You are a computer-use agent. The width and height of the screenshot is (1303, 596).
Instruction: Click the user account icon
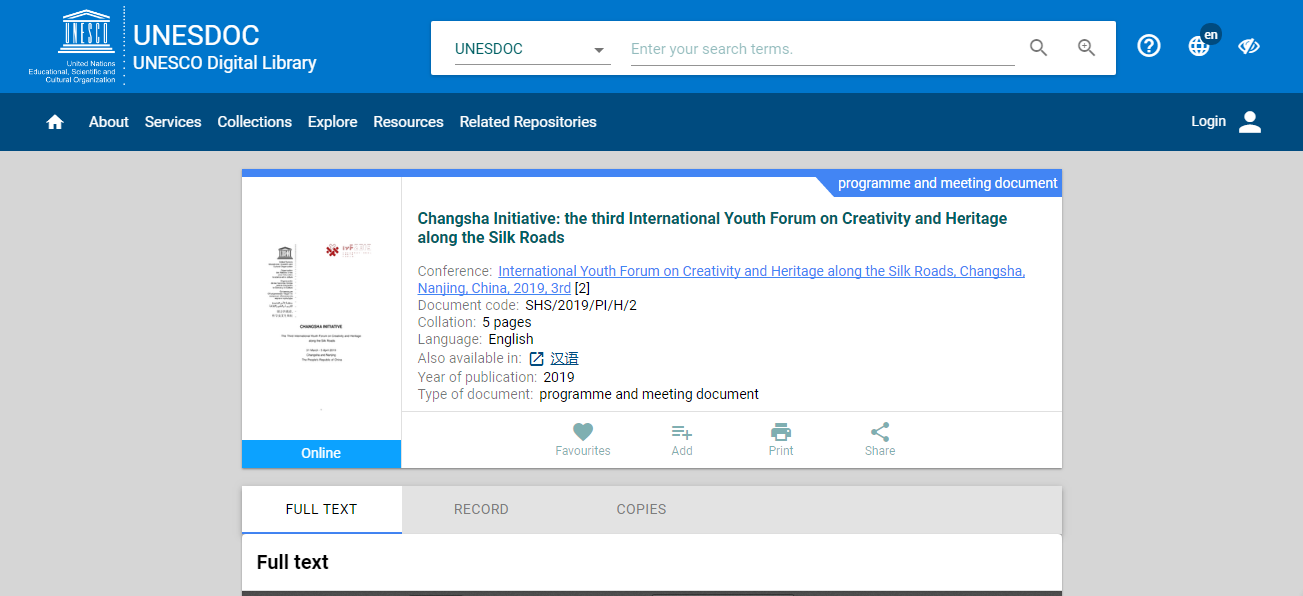tap(1250, 122)
